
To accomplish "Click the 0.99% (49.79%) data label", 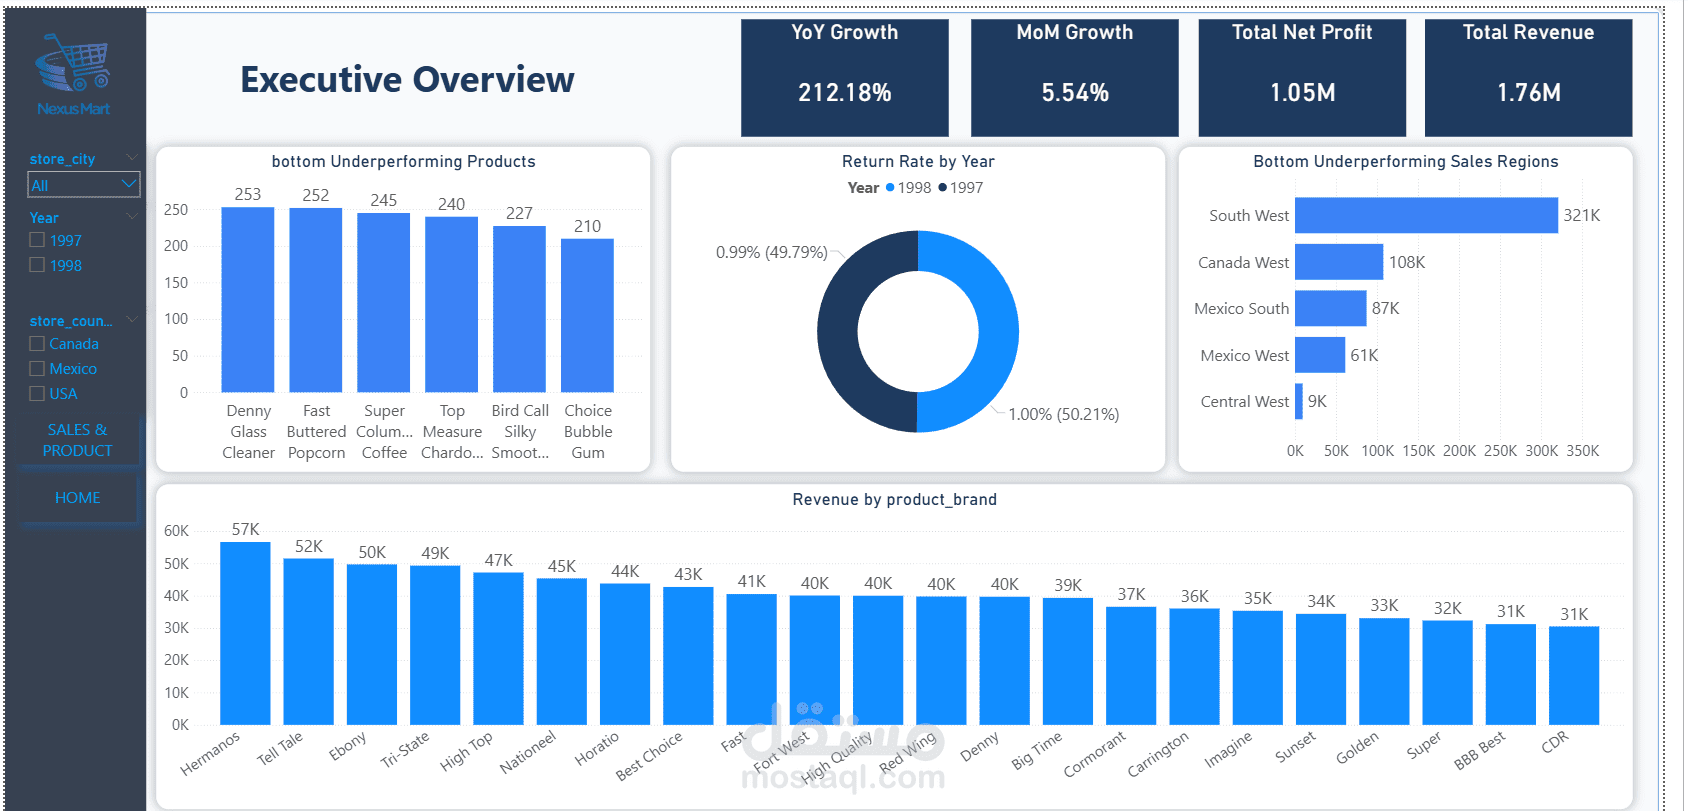I will coord(772,252).
